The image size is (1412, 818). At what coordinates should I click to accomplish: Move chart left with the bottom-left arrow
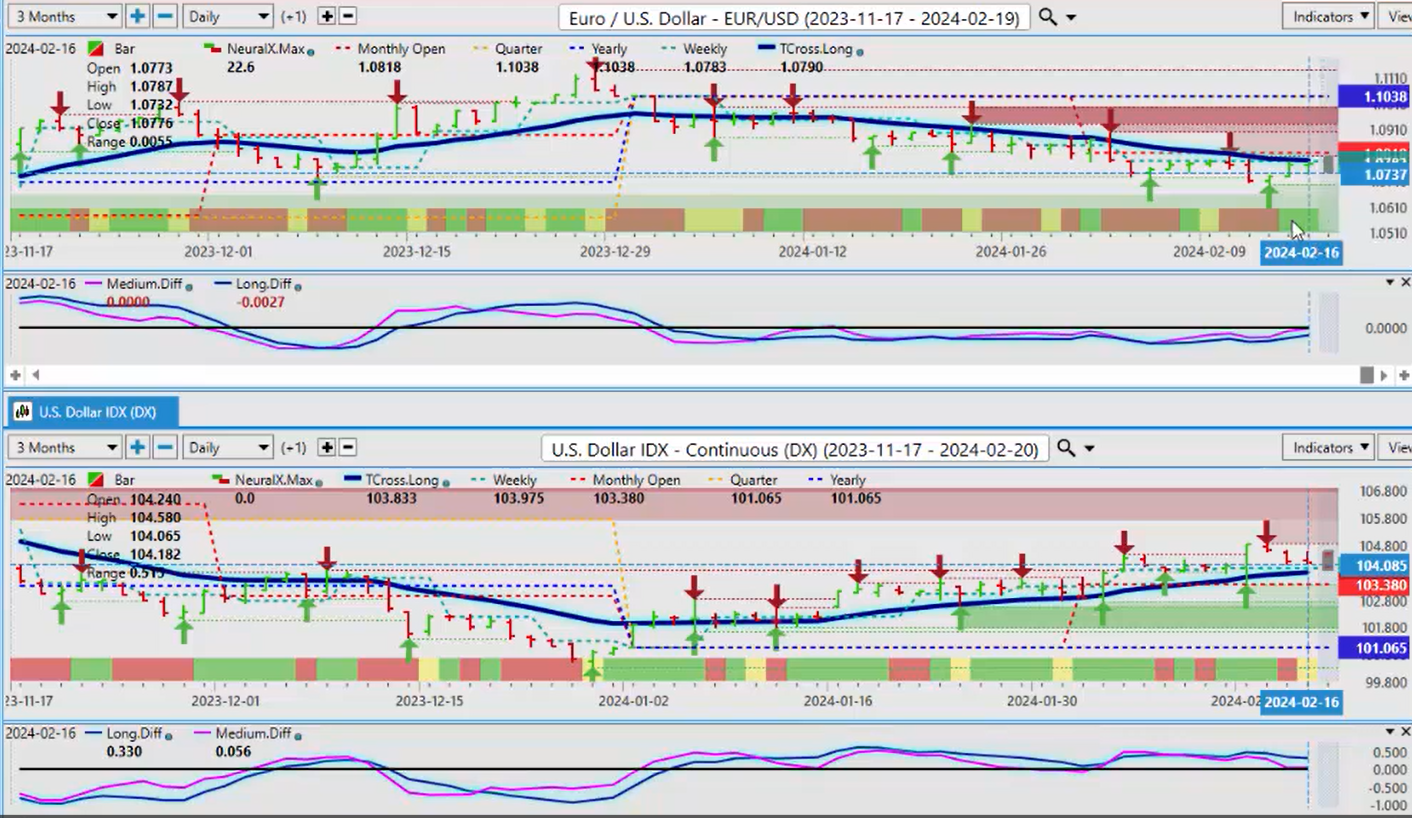(x=35, y=375)
